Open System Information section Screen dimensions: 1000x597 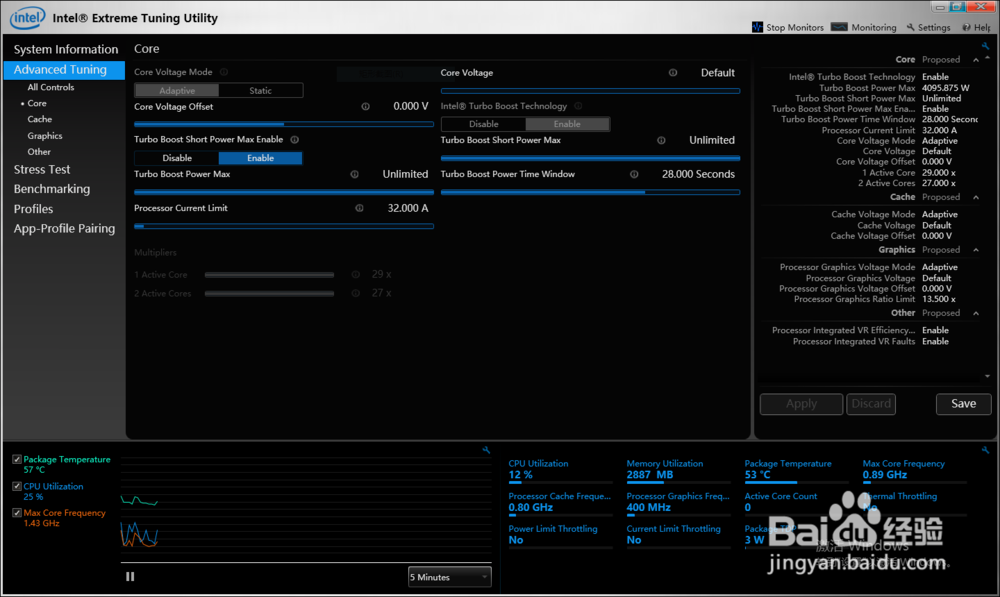(66, 49)
